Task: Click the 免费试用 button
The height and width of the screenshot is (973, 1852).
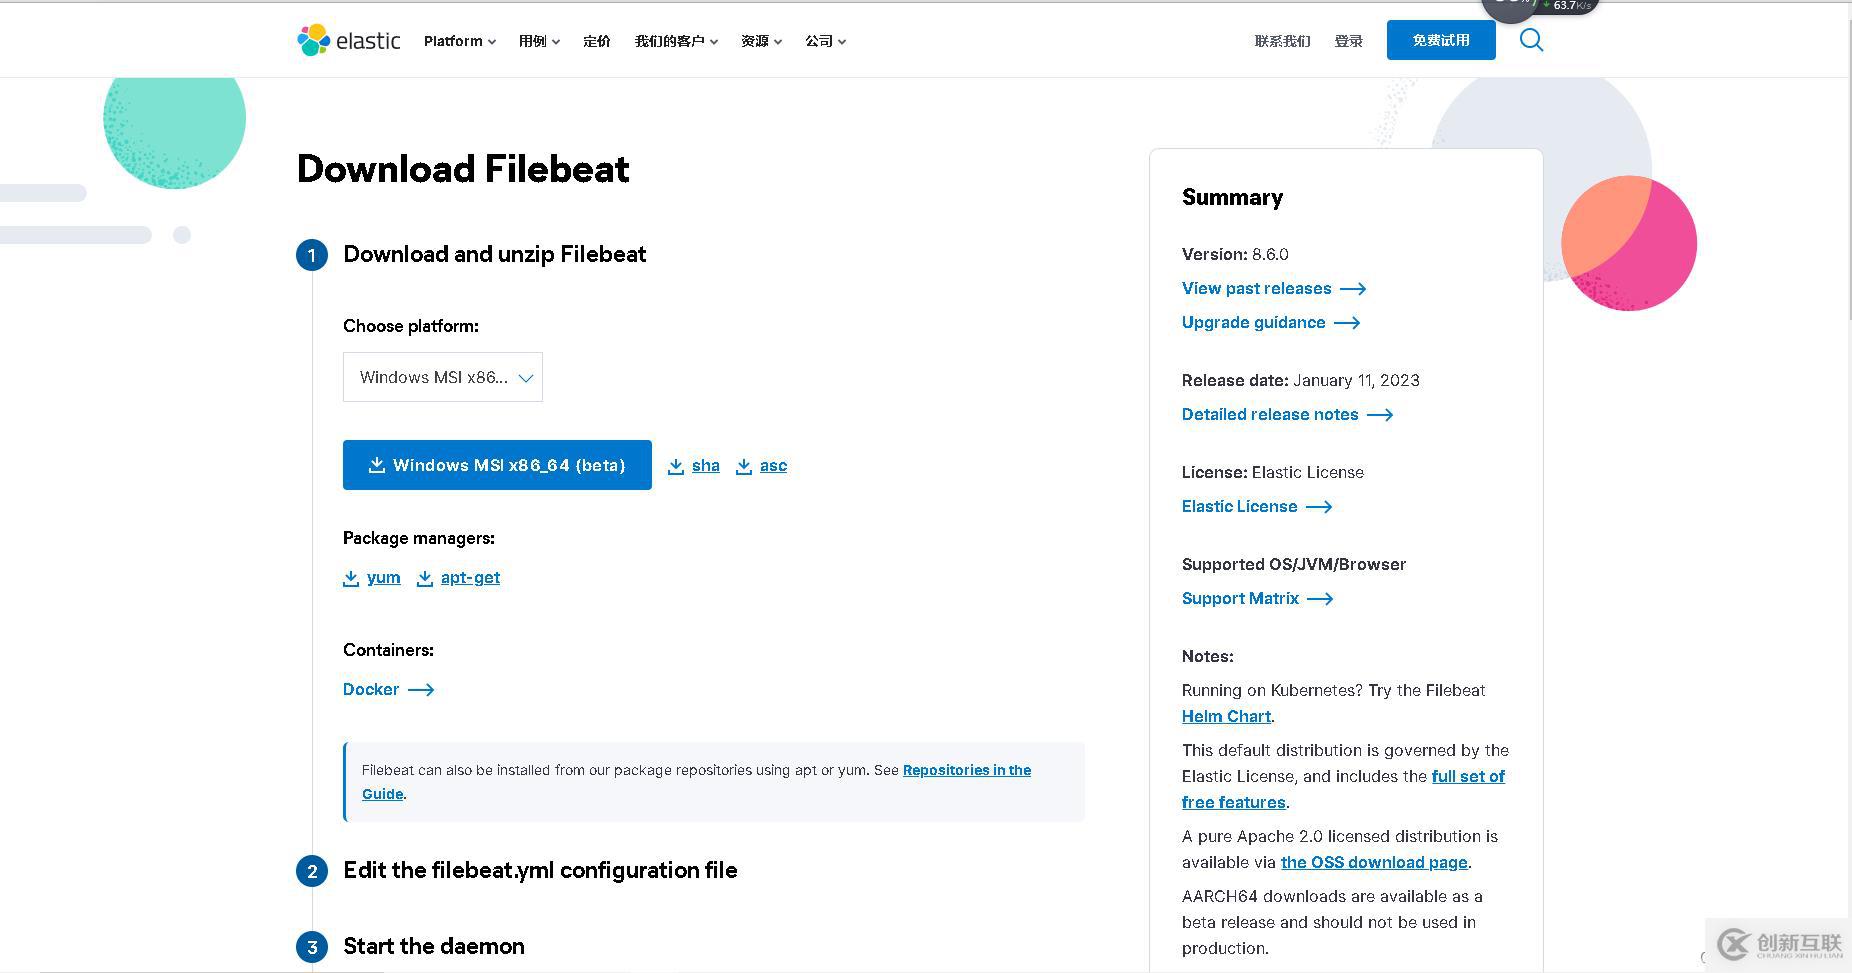Action: [x=1441, y=40]
